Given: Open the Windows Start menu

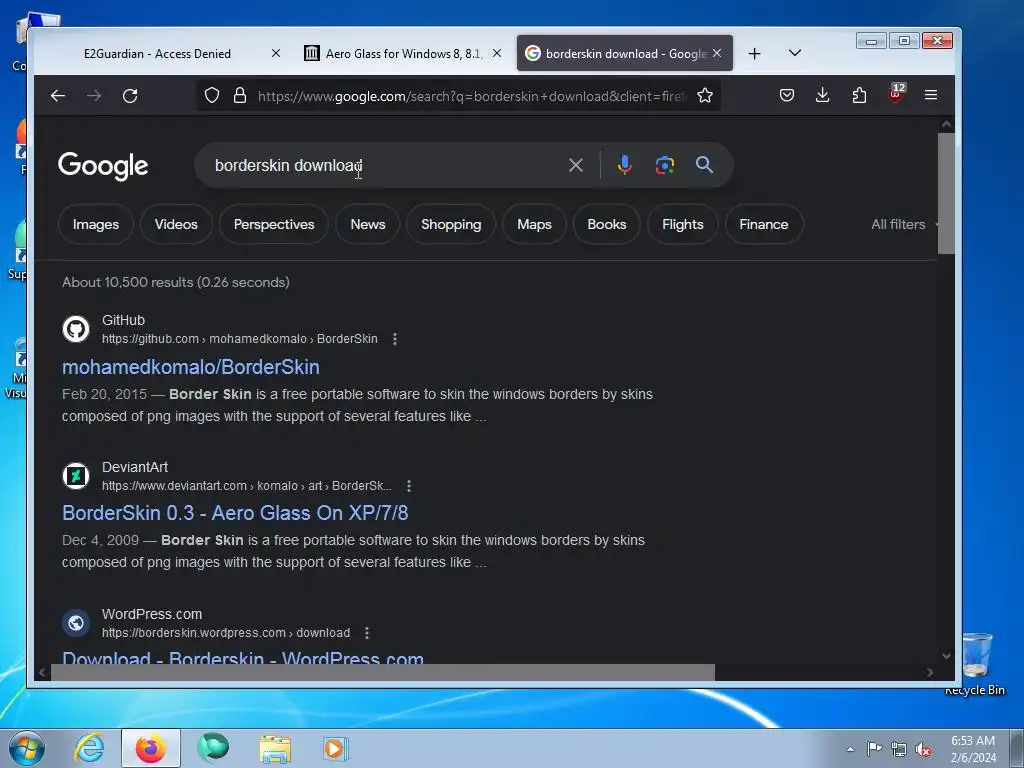Looking at the screenshot, I should [x=27, y=748].
